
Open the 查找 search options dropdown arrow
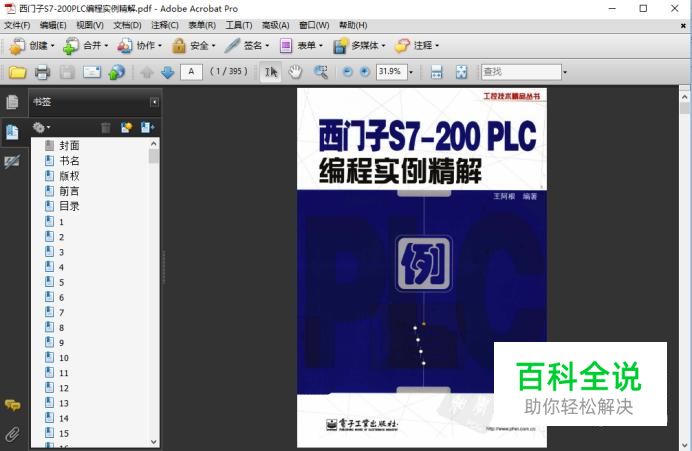(x=564, y=72)
